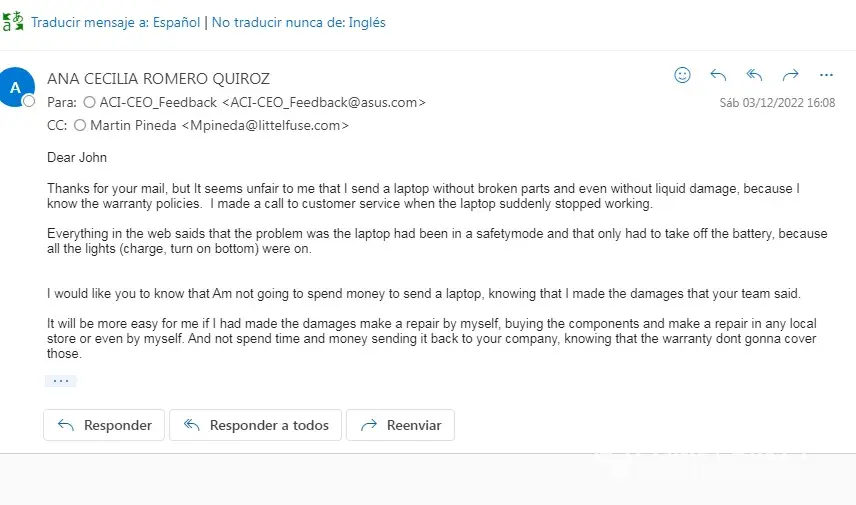Click the forward arrow icon in header
The height and width of the screenshot is (505, 856).
pyautogui.click(x=790, y=75)
